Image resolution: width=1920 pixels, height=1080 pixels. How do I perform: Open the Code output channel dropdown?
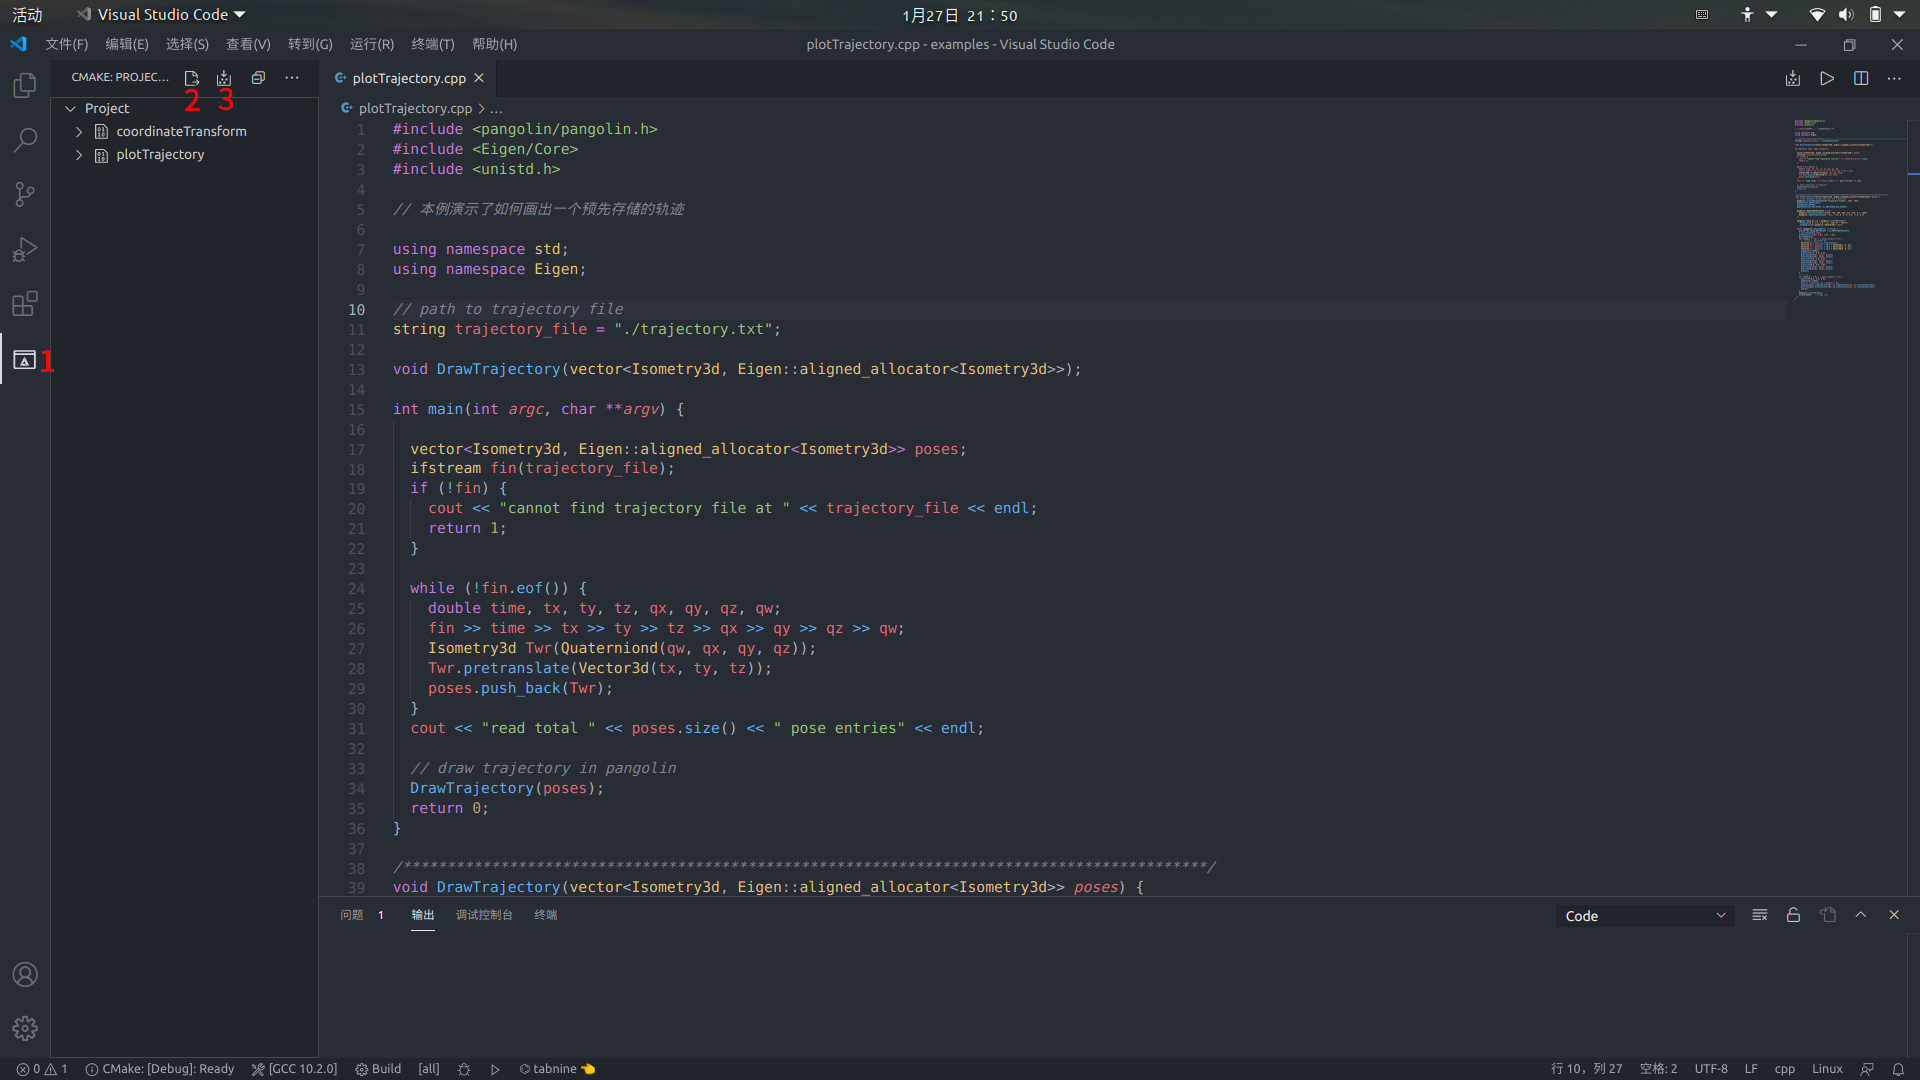tap(1645, 916)
